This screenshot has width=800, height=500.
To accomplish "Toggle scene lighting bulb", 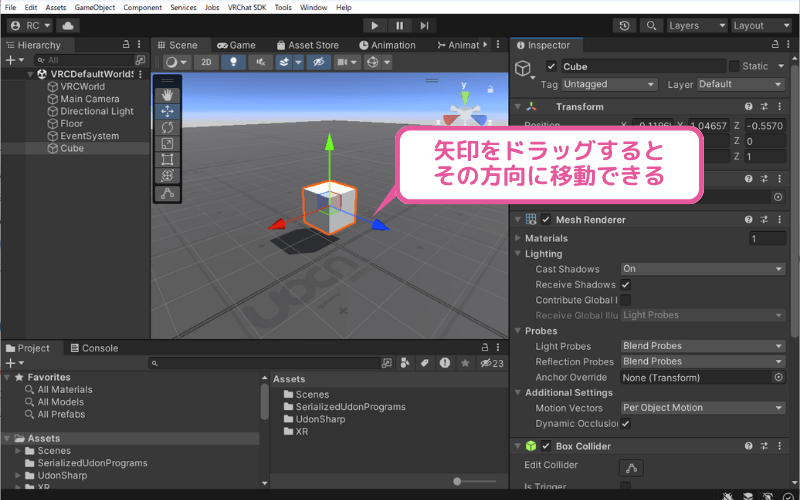I will (233, 62).
